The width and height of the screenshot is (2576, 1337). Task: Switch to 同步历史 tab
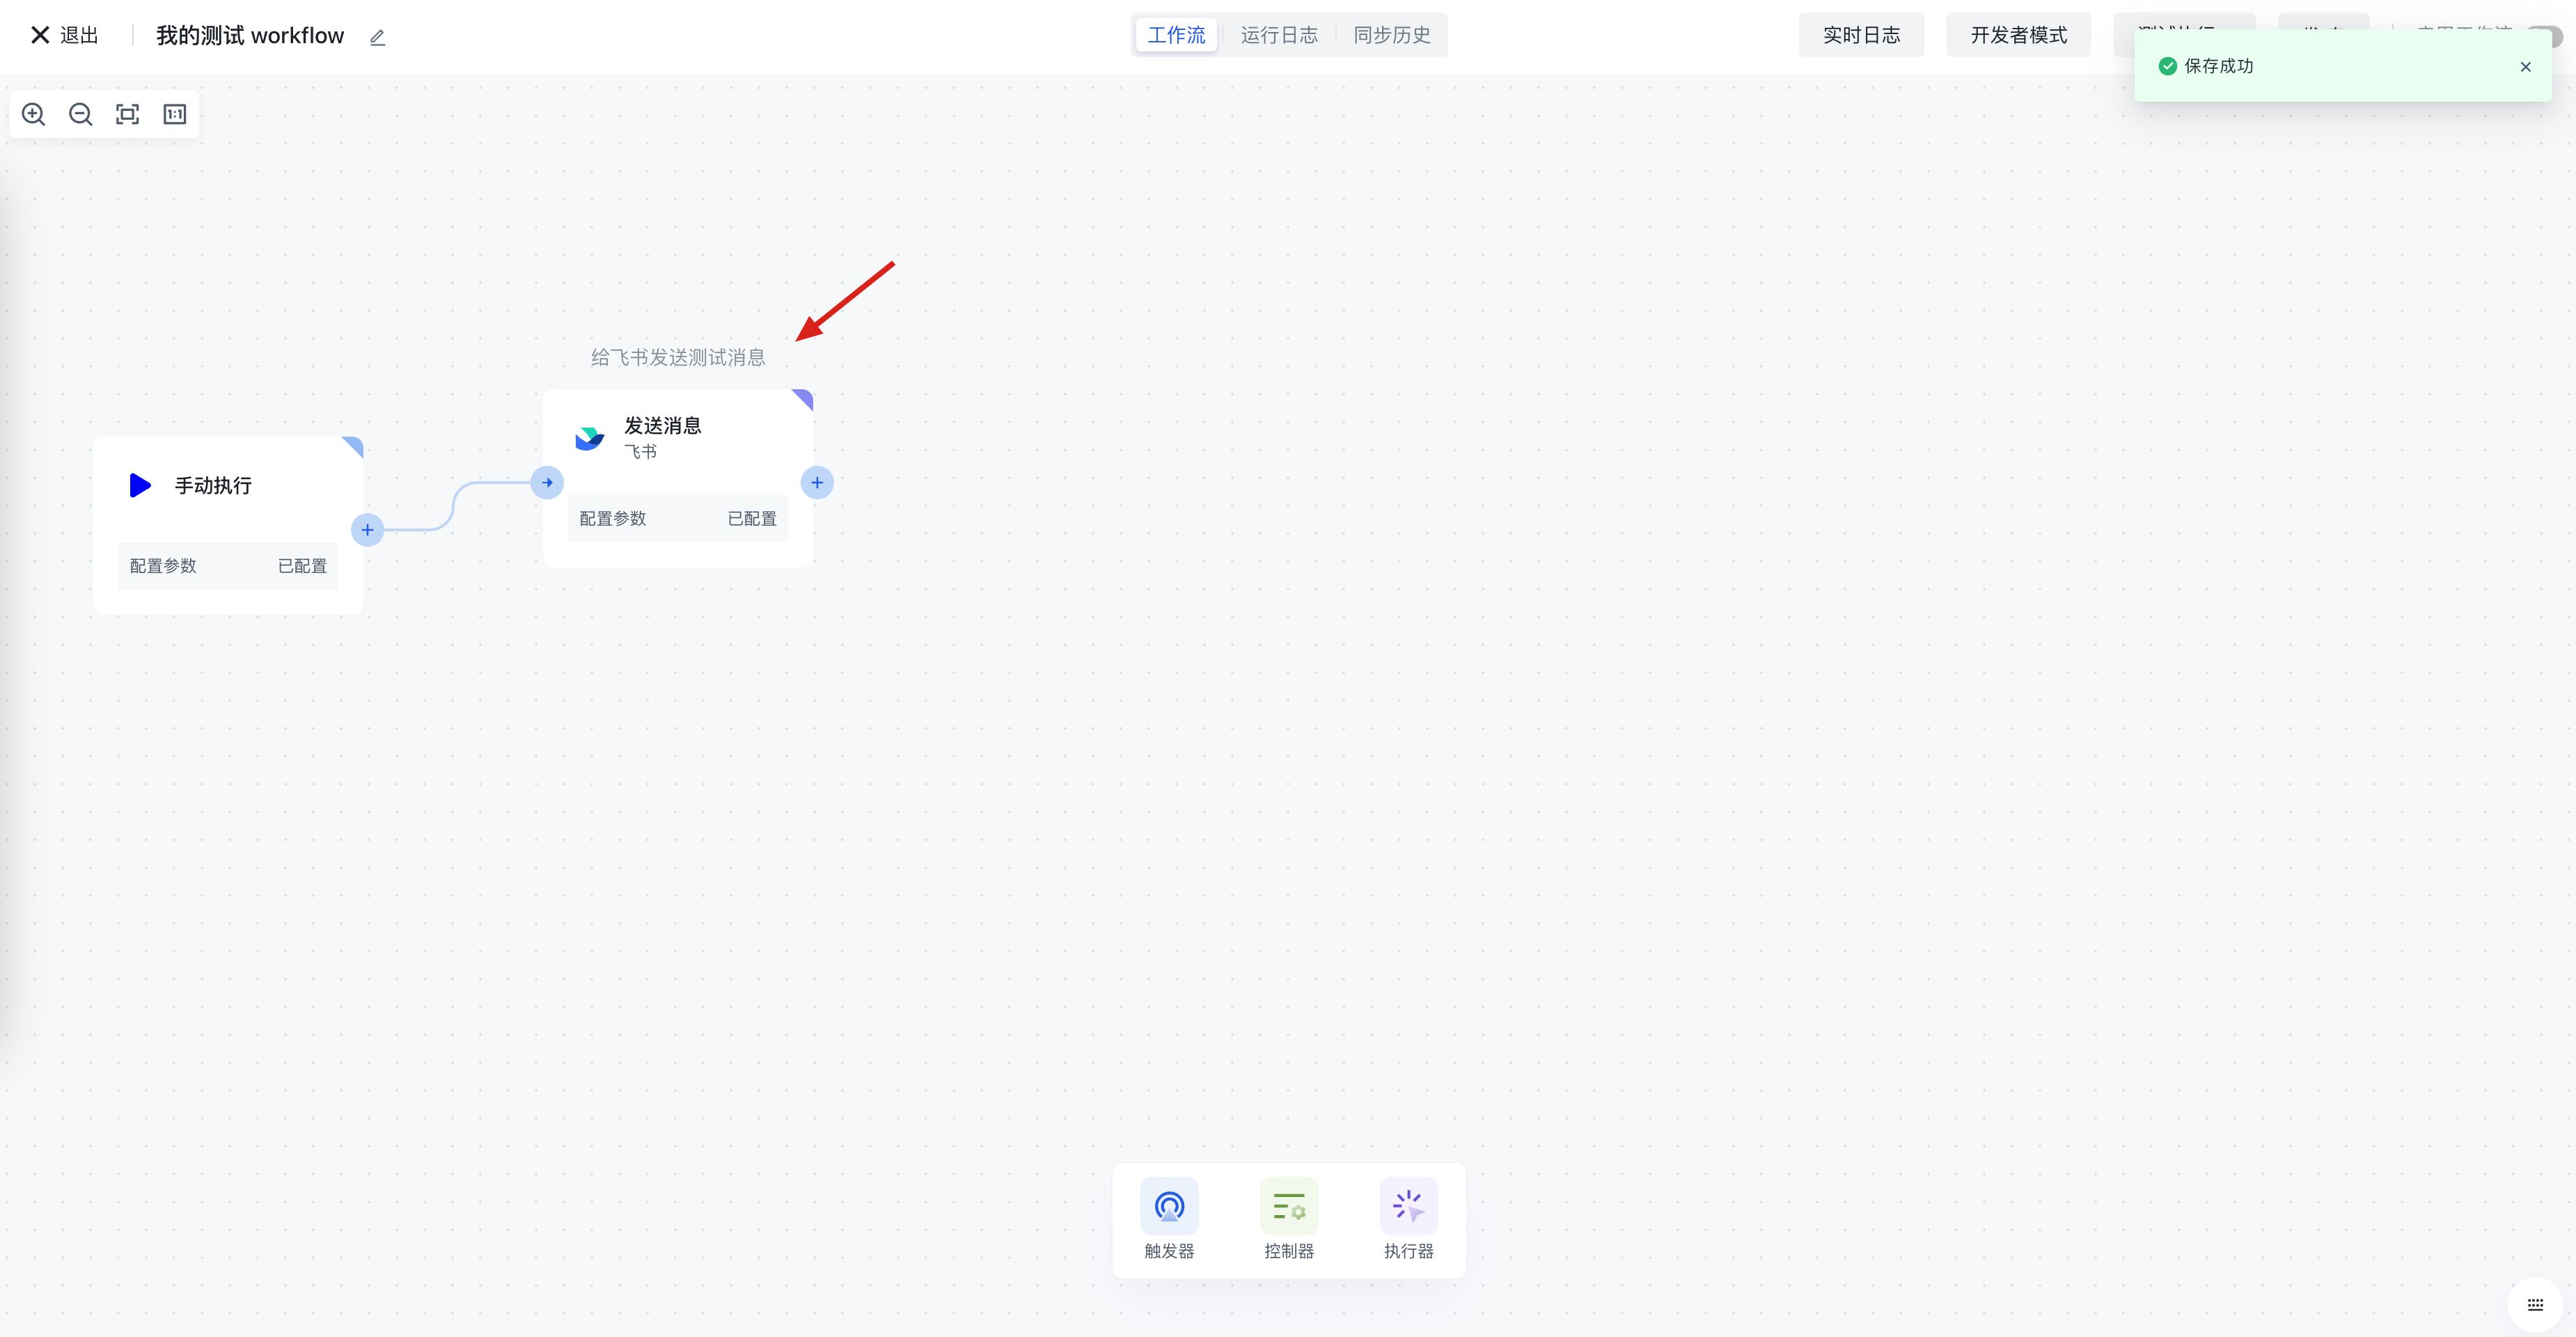1392,35
